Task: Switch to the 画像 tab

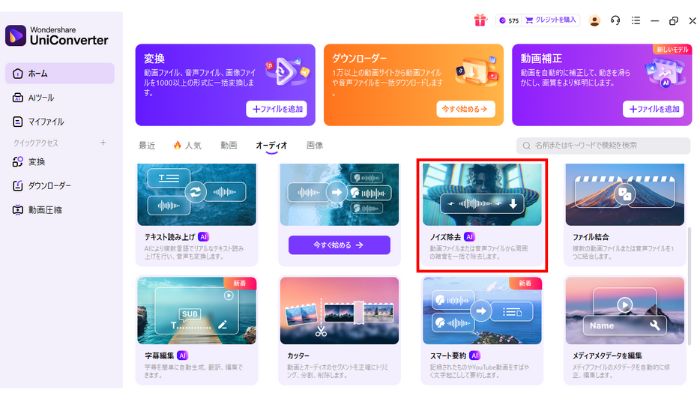Action: [314, 145]
